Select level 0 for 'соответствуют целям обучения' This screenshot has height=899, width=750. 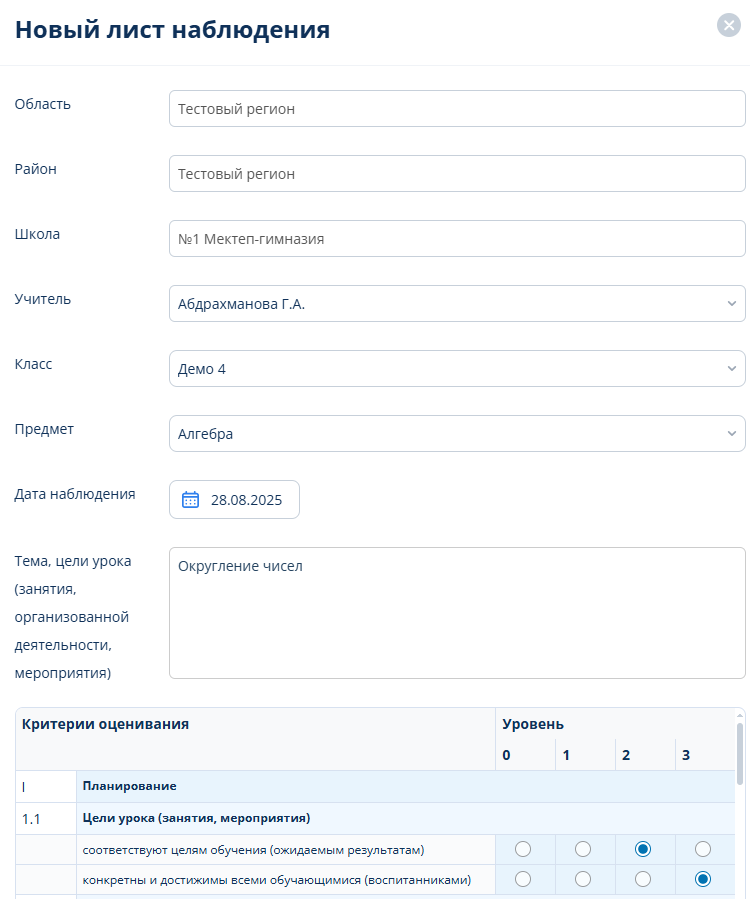523,849
